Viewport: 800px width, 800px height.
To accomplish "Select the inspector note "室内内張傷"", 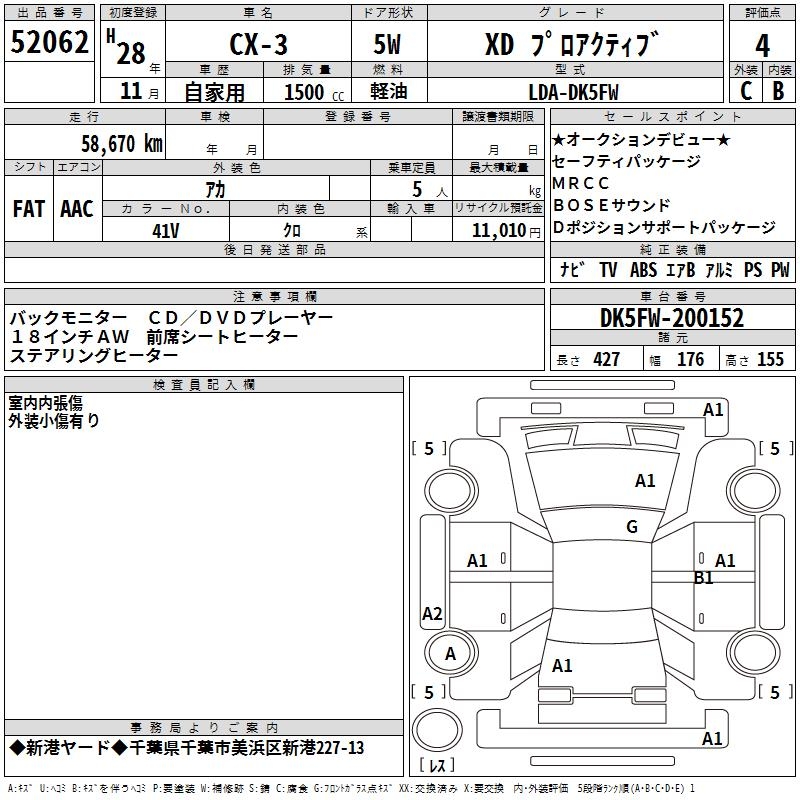I will (45, 403).
